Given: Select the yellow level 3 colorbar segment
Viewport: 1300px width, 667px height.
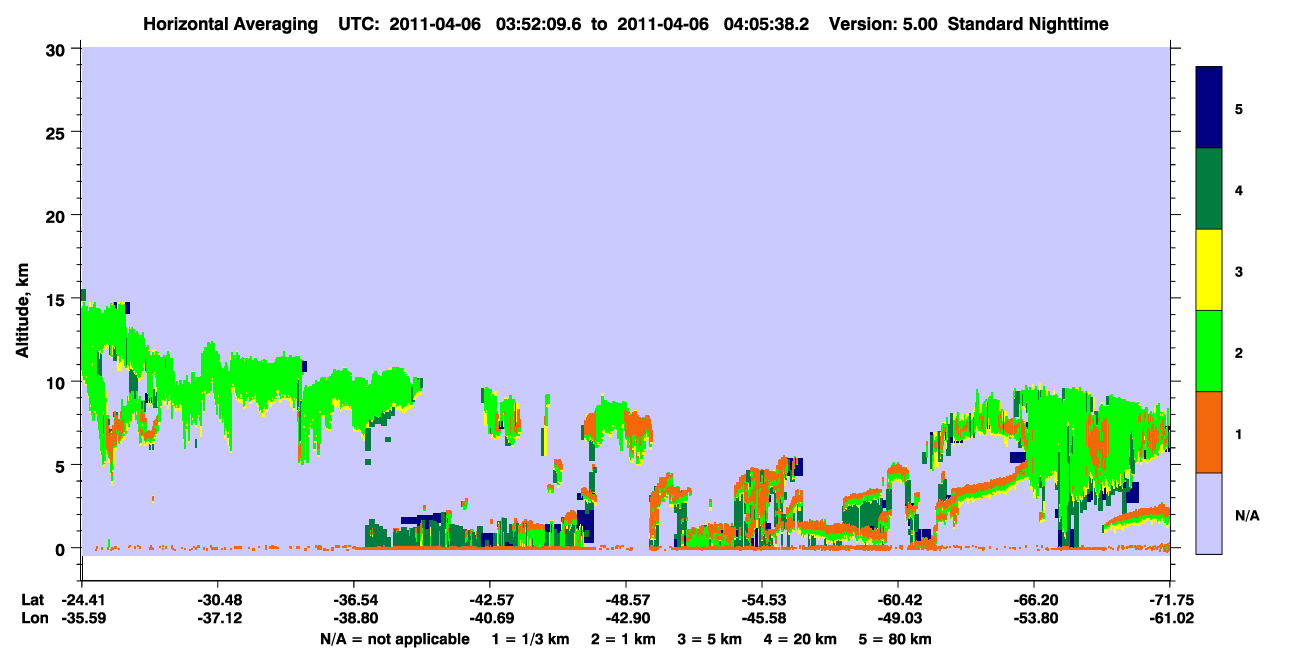Looking at the screenshot, I should pos(1209,270).
